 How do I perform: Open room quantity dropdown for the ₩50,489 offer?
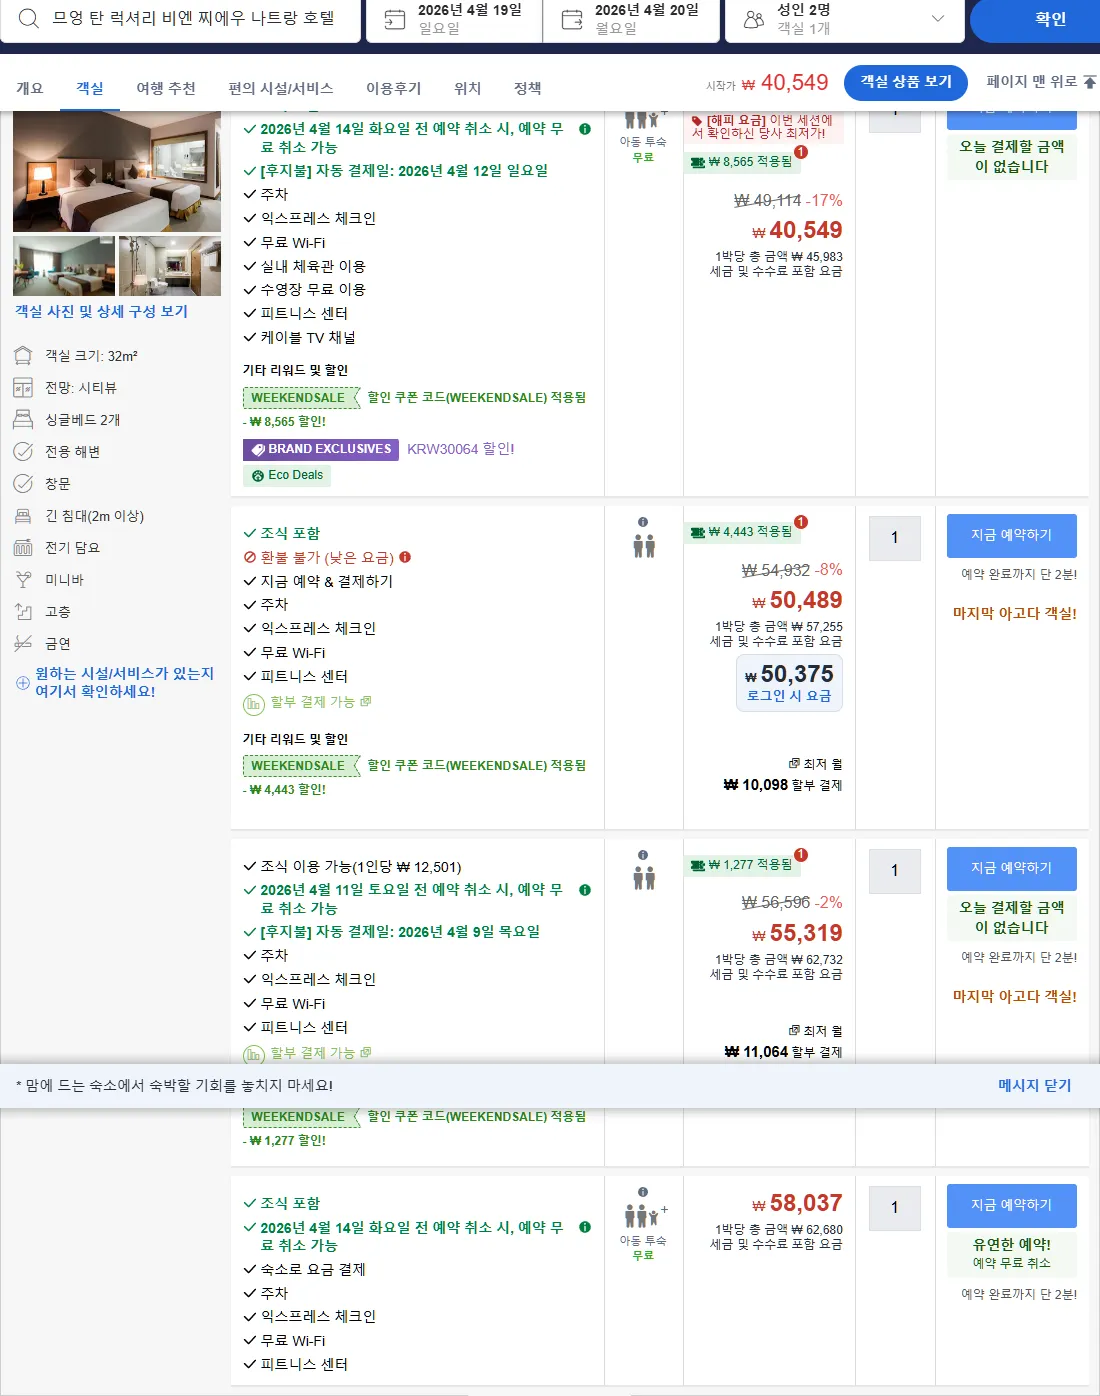coord(895,538)
